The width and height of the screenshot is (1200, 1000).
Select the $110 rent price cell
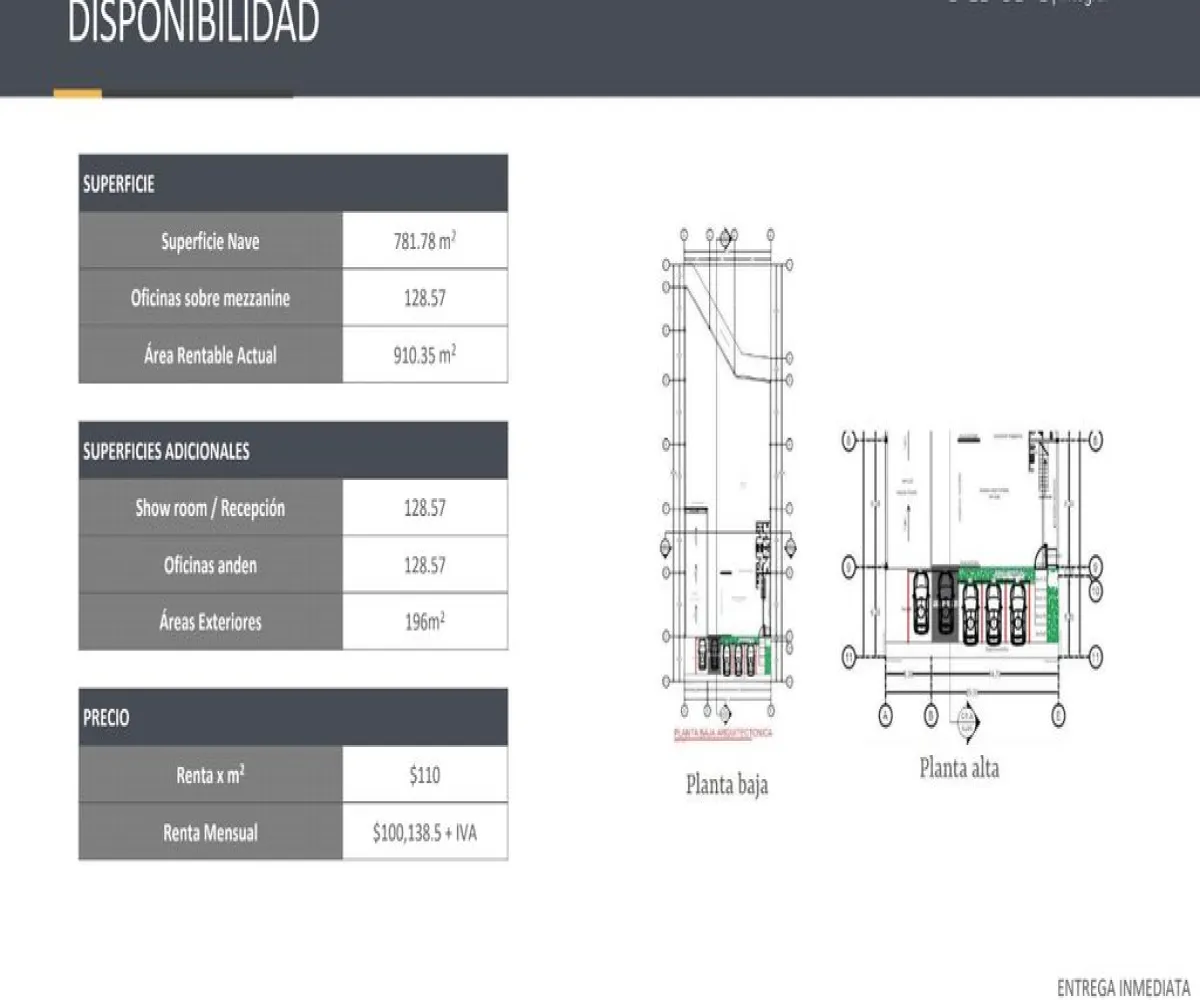pos(424,775)
